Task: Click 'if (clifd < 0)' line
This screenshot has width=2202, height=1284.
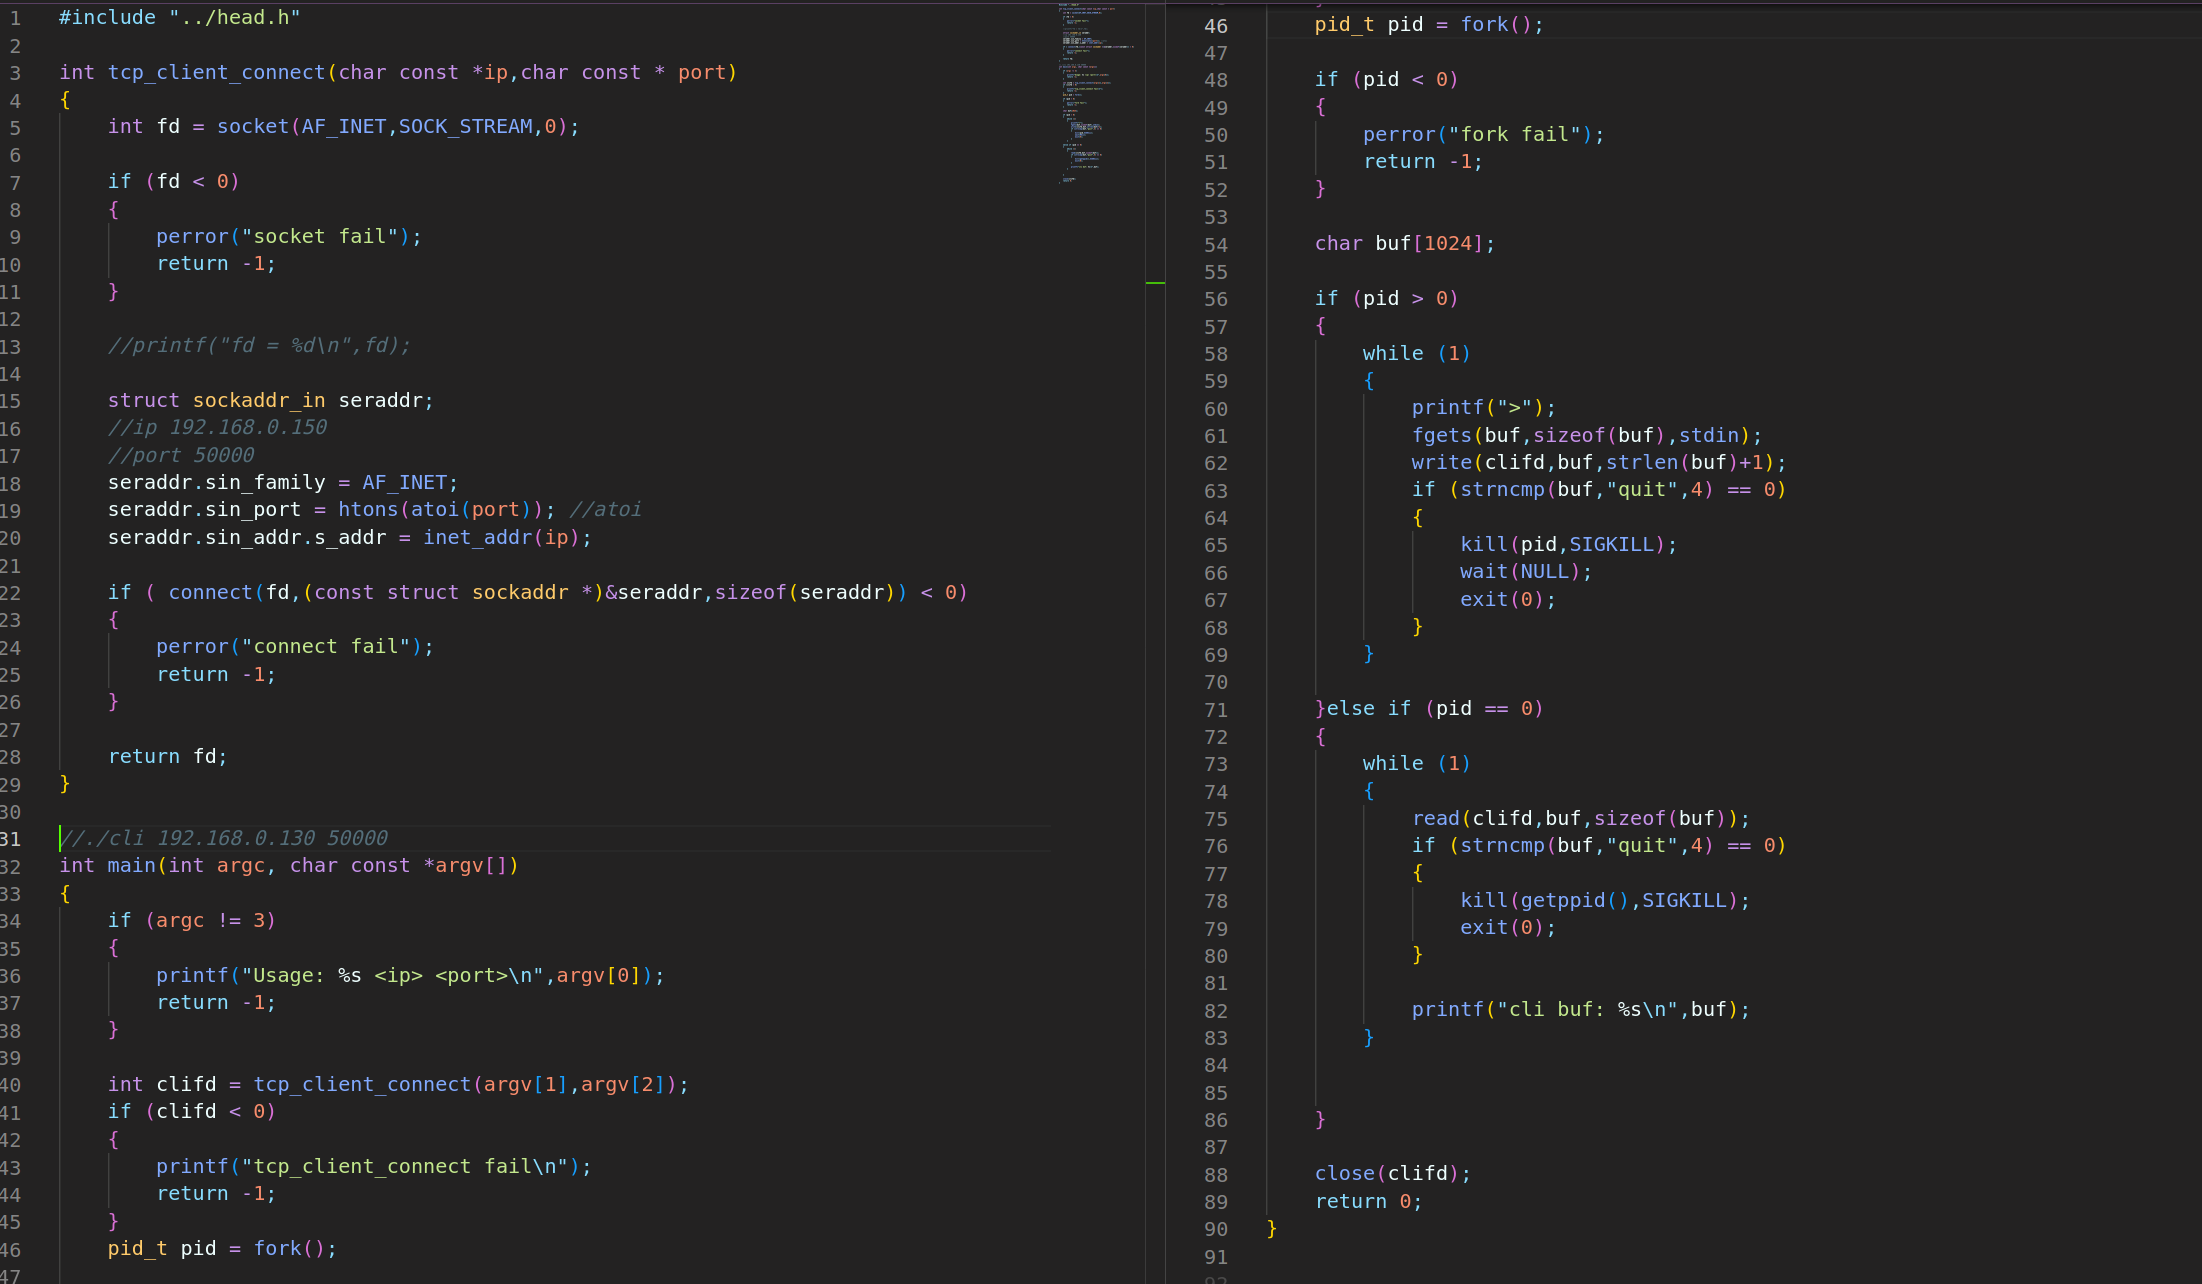Action: click(x=192, y=1111)
